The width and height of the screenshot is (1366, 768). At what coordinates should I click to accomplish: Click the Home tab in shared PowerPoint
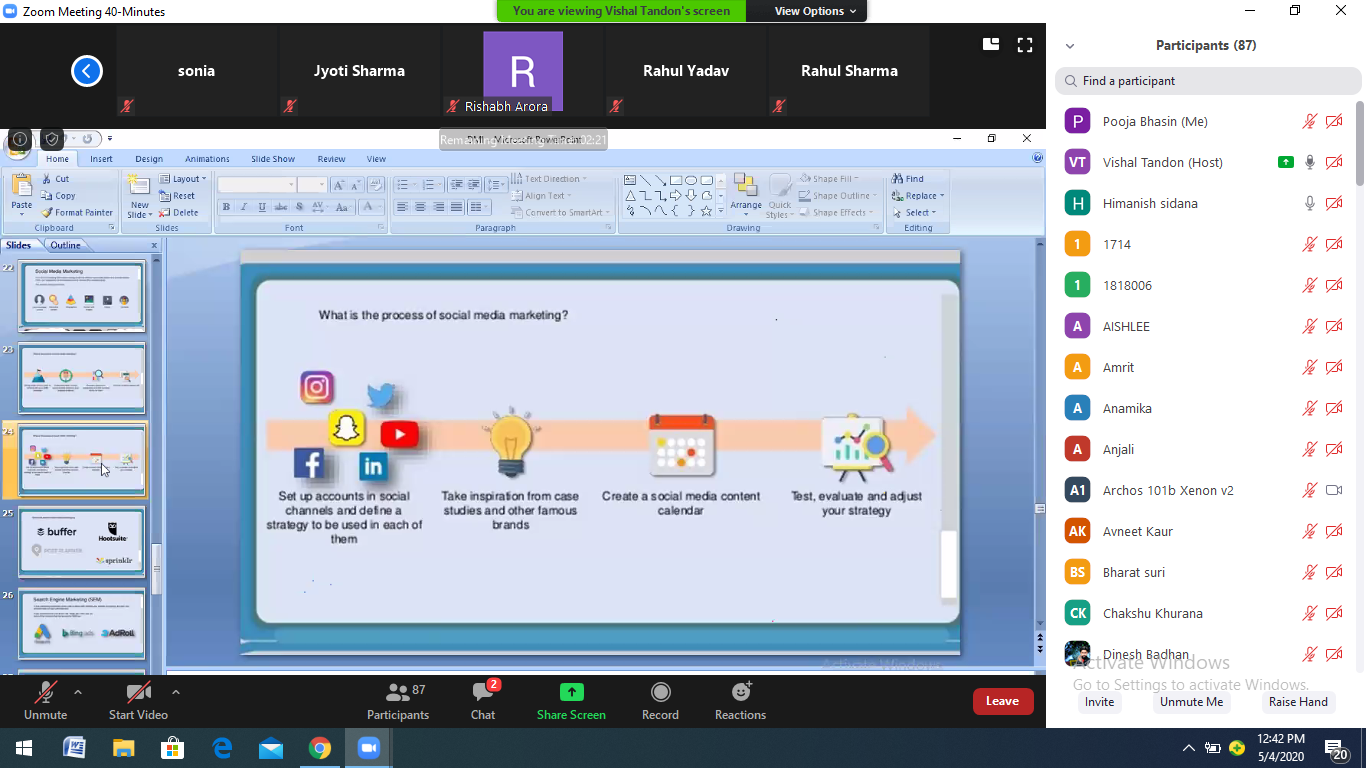click(x=57, y=159)
